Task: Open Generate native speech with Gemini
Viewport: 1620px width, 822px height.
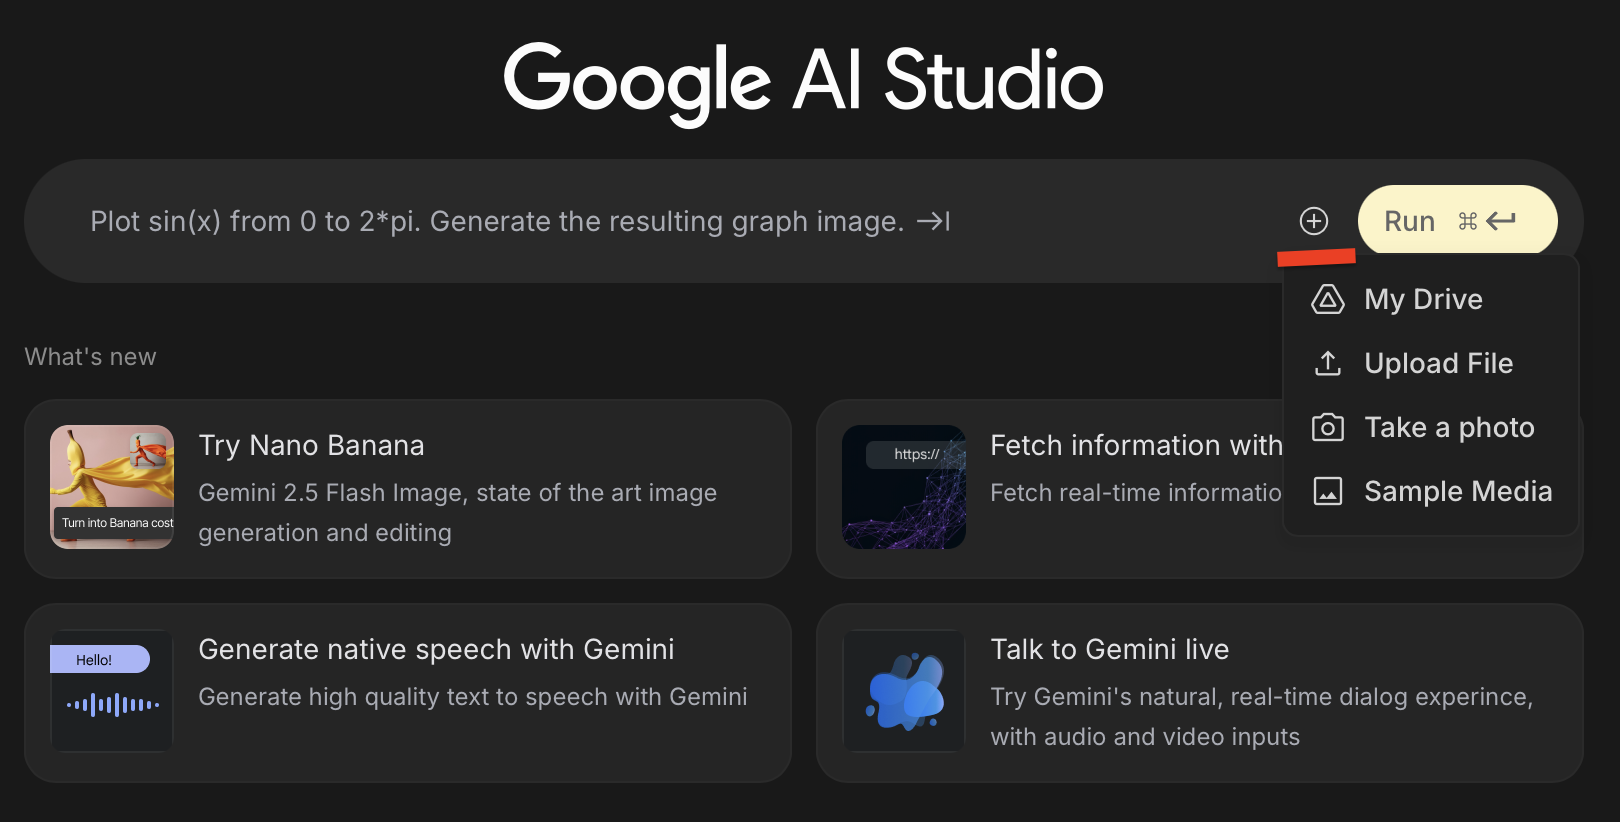Action: [x=436, y=649]
